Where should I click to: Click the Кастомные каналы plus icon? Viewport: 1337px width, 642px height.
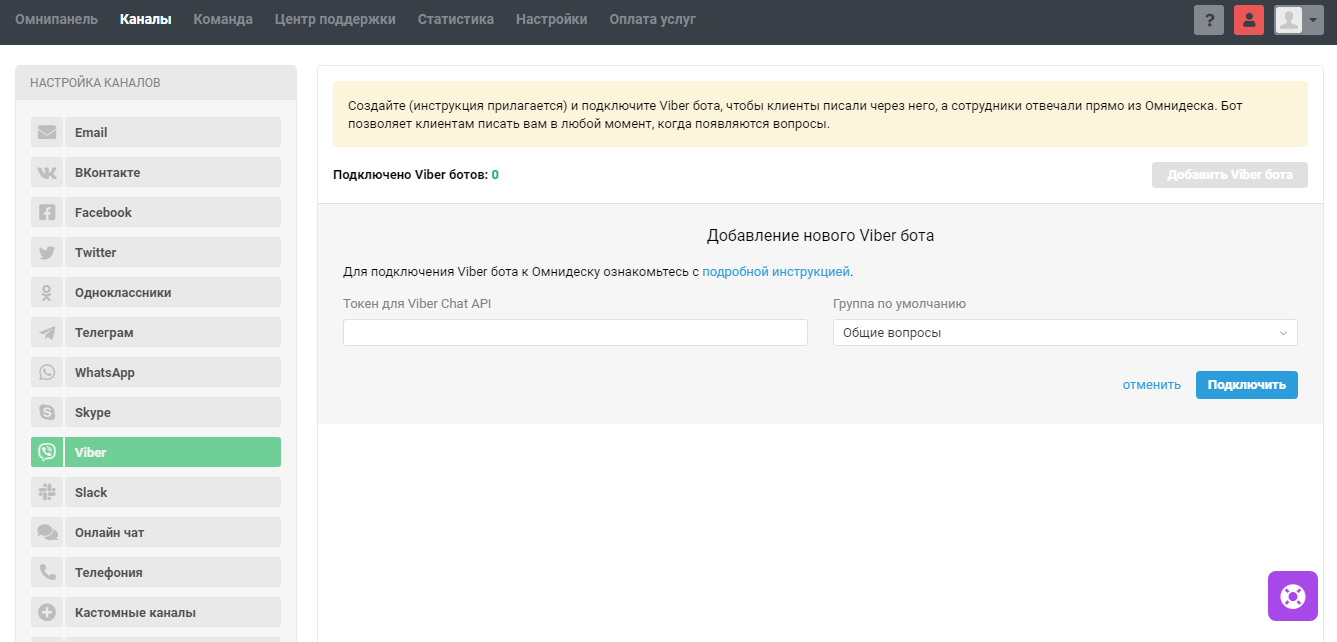47,612
